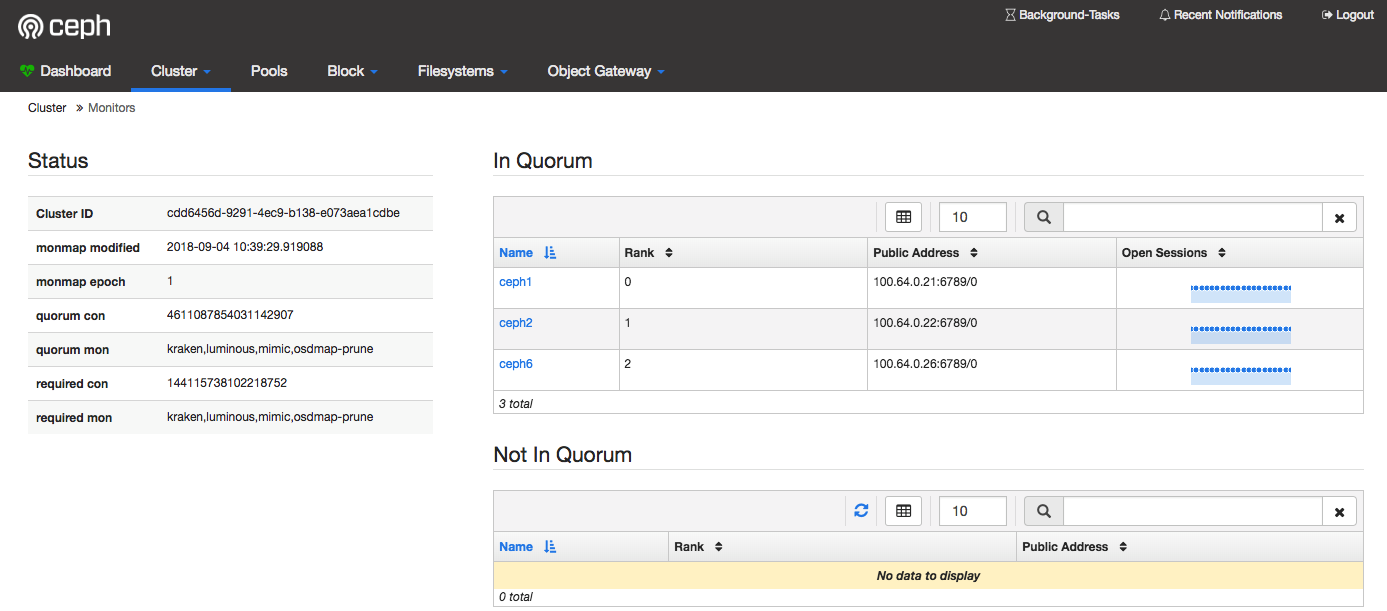Viewport: 1387px width, 611px height.
Task: Click the ceph2 Open Sessions sparkline
Action: 1240,333
